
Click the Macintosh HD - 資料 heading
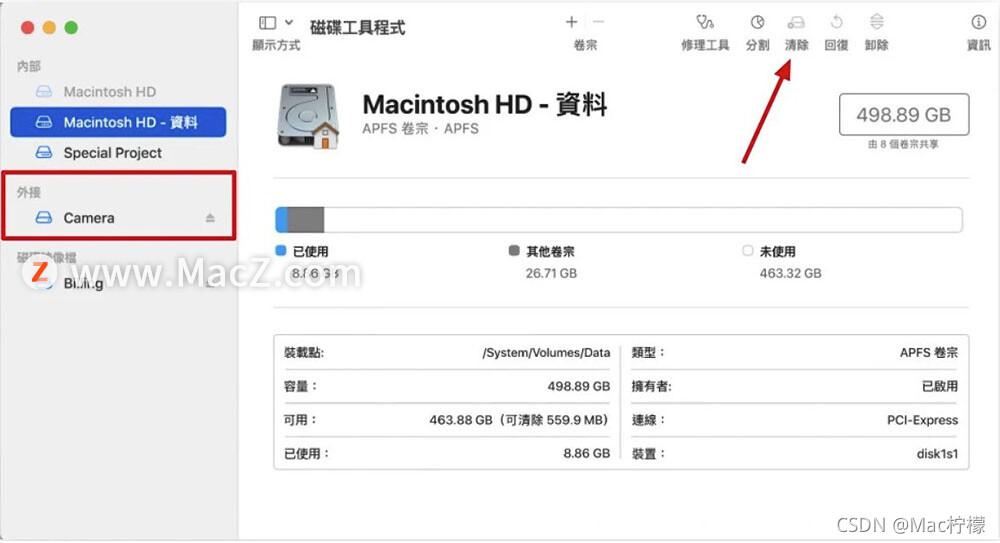tap(485, 105)
